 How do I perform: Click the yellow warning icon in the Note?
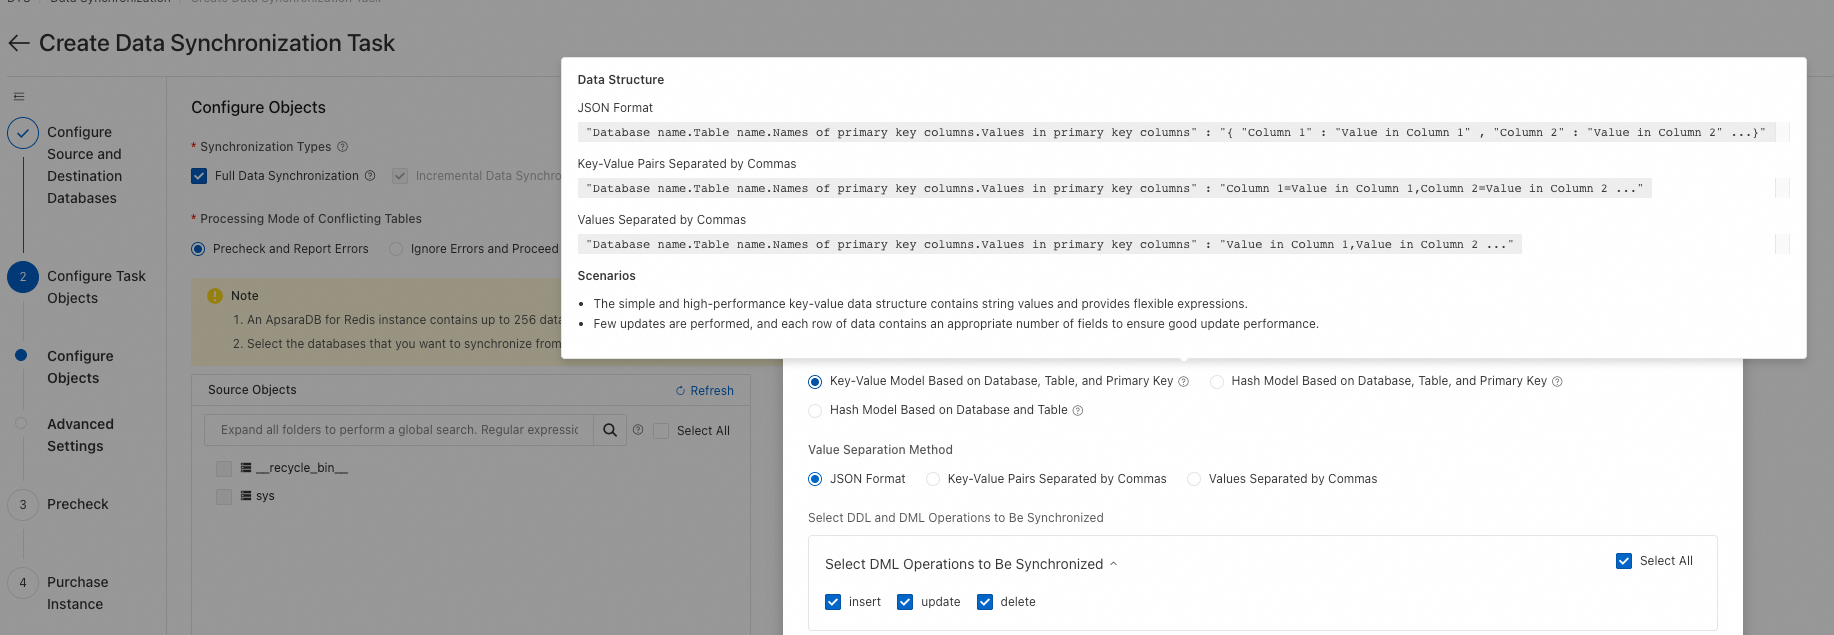(x=215, y=296)
